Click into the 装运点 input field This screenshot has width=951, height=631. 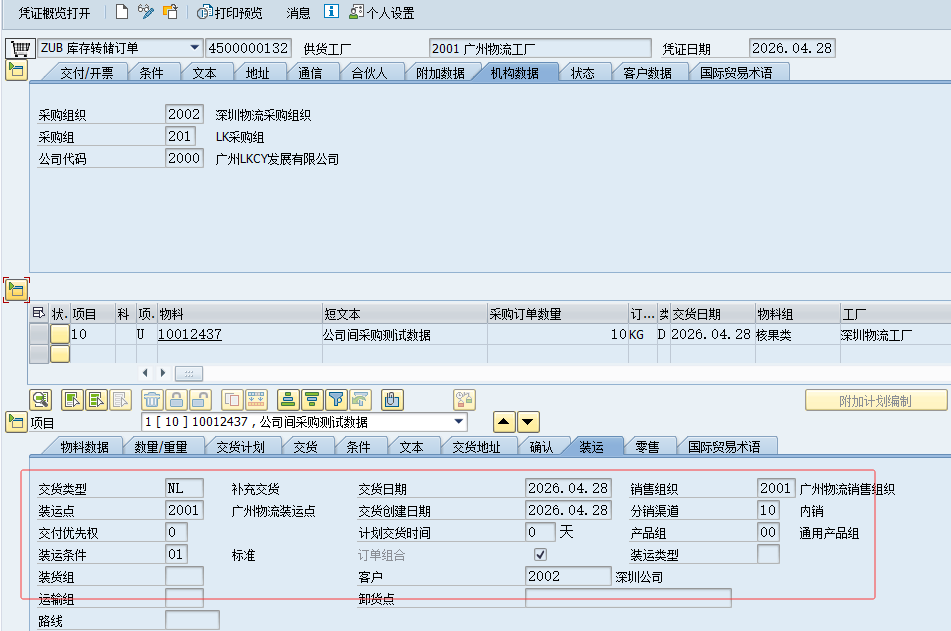[x=184, y=510]
